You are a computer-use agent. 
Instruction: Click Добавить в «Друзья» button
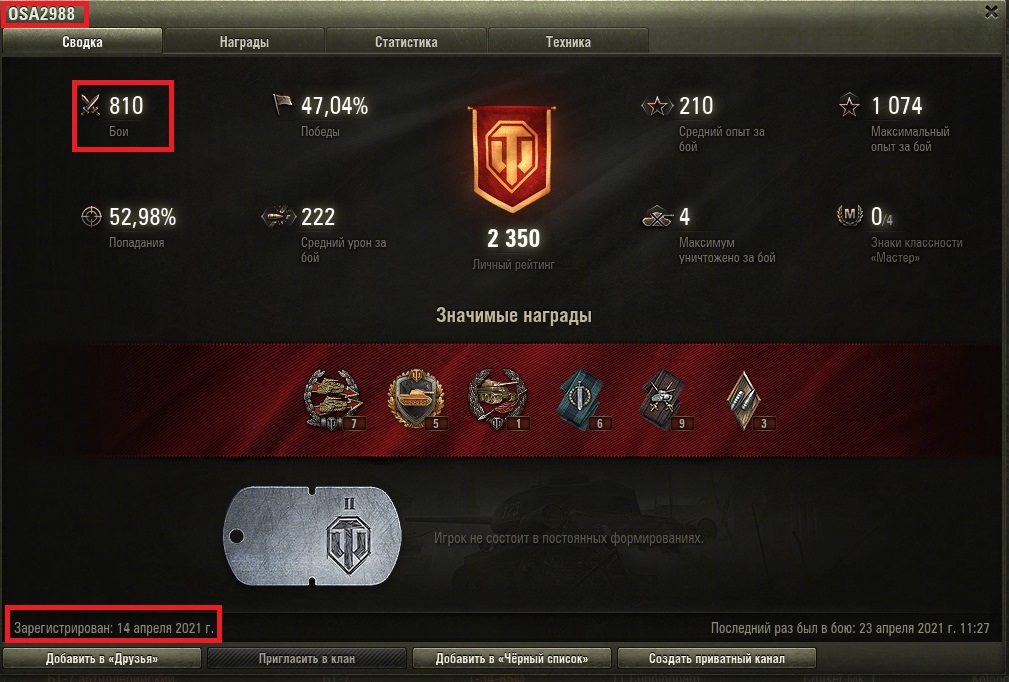(x=102, y=658)
